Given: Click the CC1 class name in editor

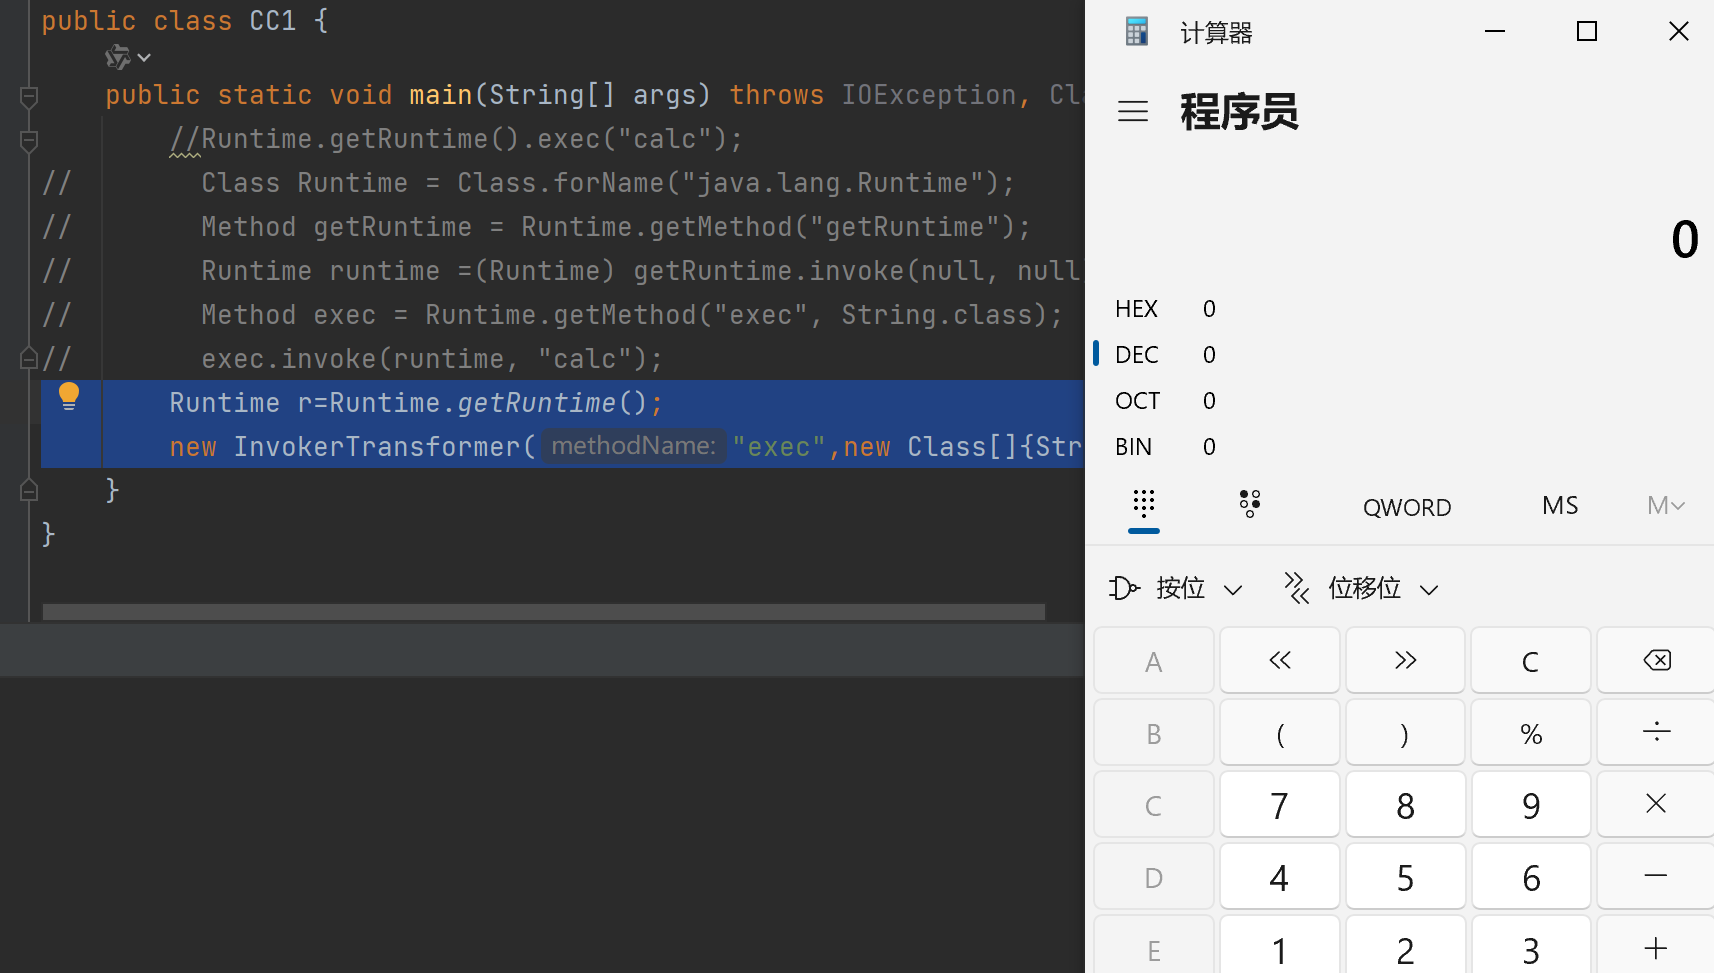Looking at the screenshot, I should (273, 21).
